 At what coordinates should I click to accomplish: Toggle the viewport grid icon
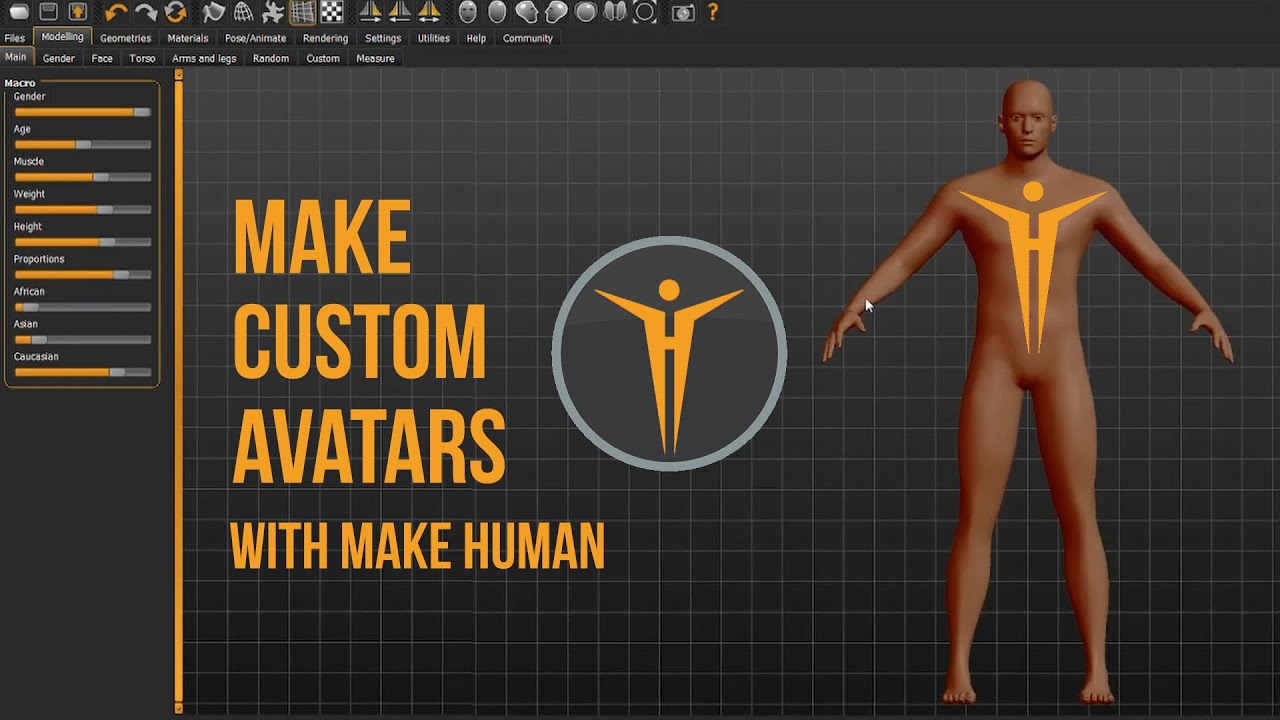pyautogui.click(x=302, y=12)
